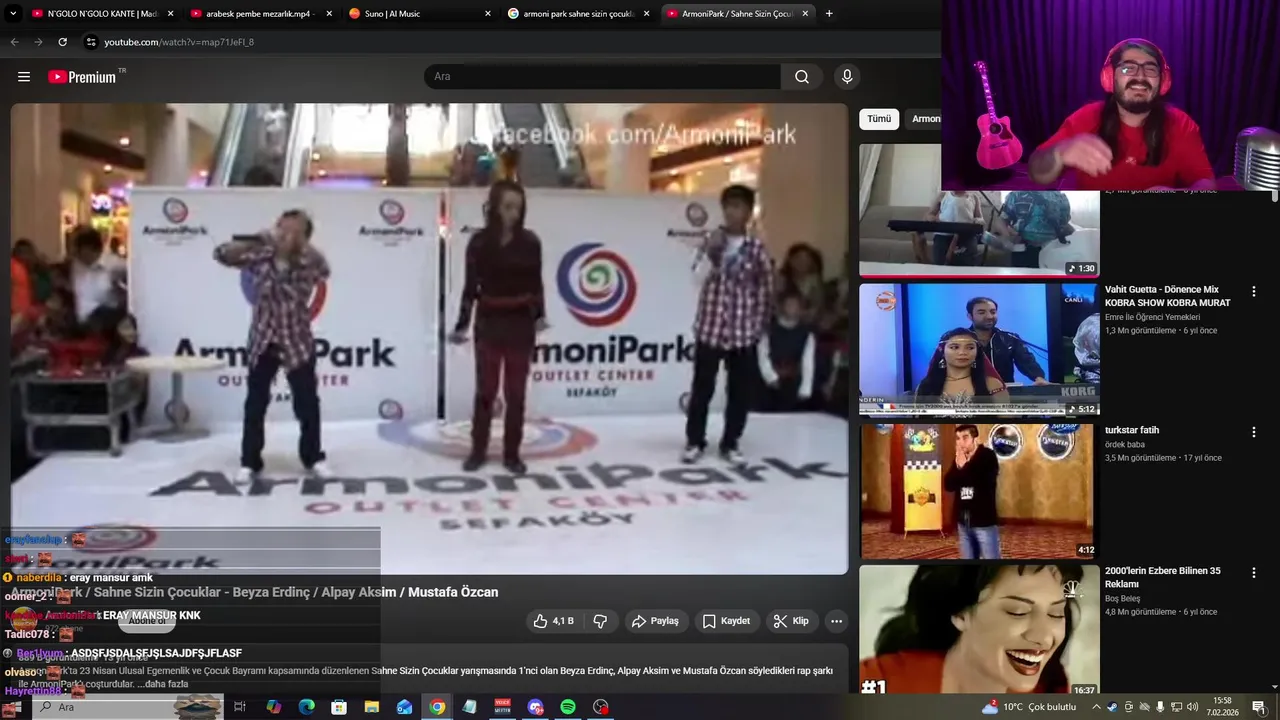Open 'Vahit Guetta - Dönence Mix' title link
Image resolution: width=1280 pixels, height=720 pixels.
(1167, 296)
